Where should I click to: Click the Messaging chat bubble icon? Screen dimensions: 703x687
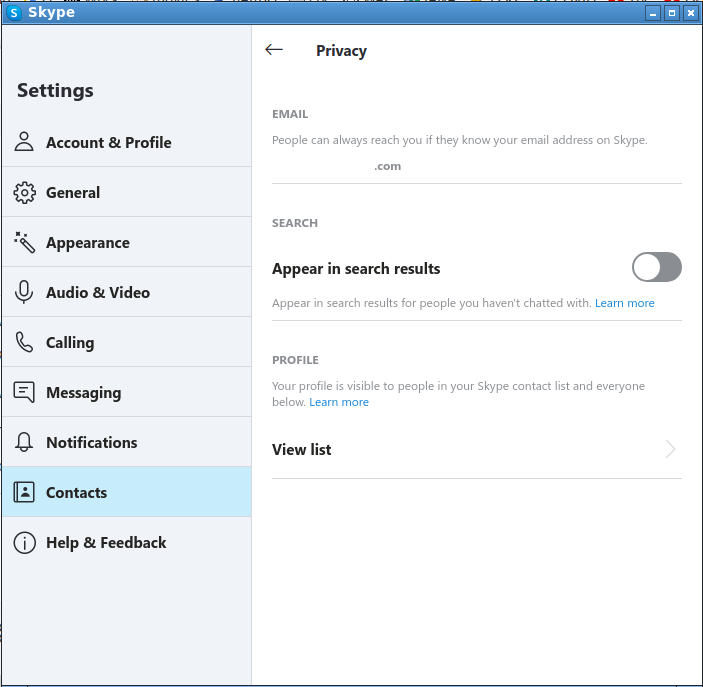[24, 392]
